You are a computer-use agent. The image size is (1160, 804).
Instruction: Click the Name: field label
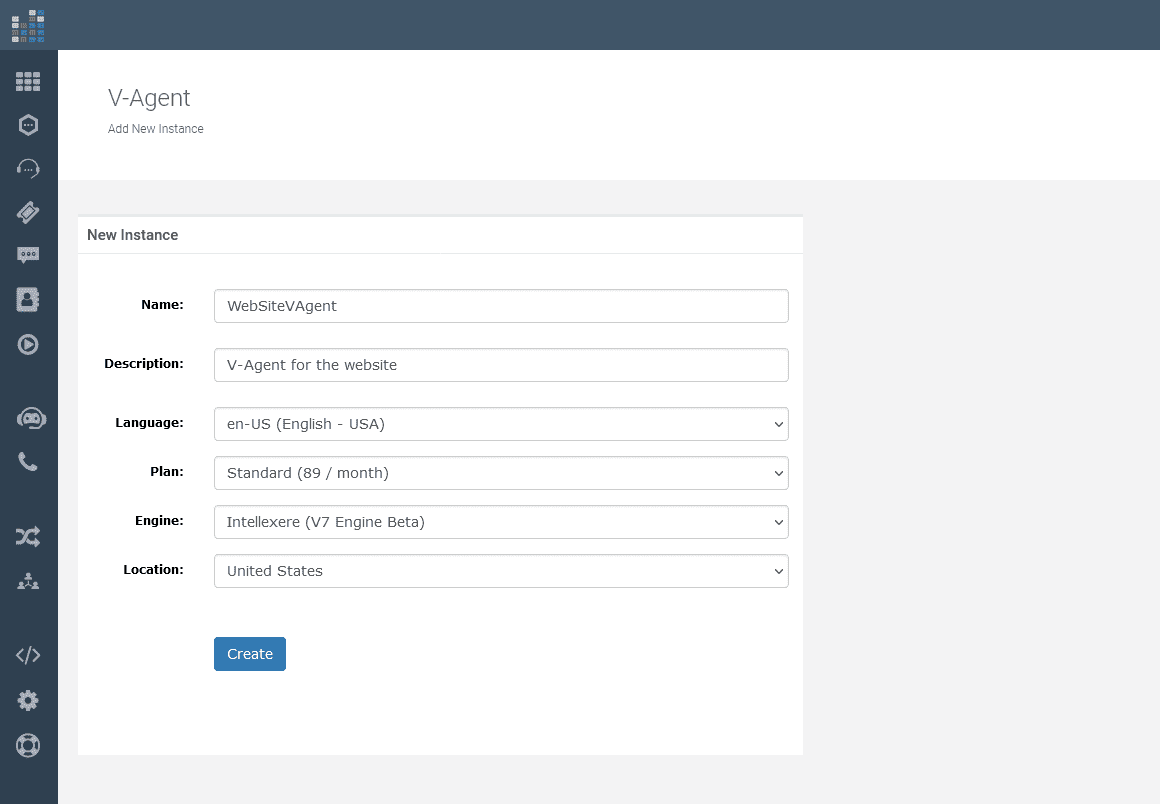click(x=162, y=305)
